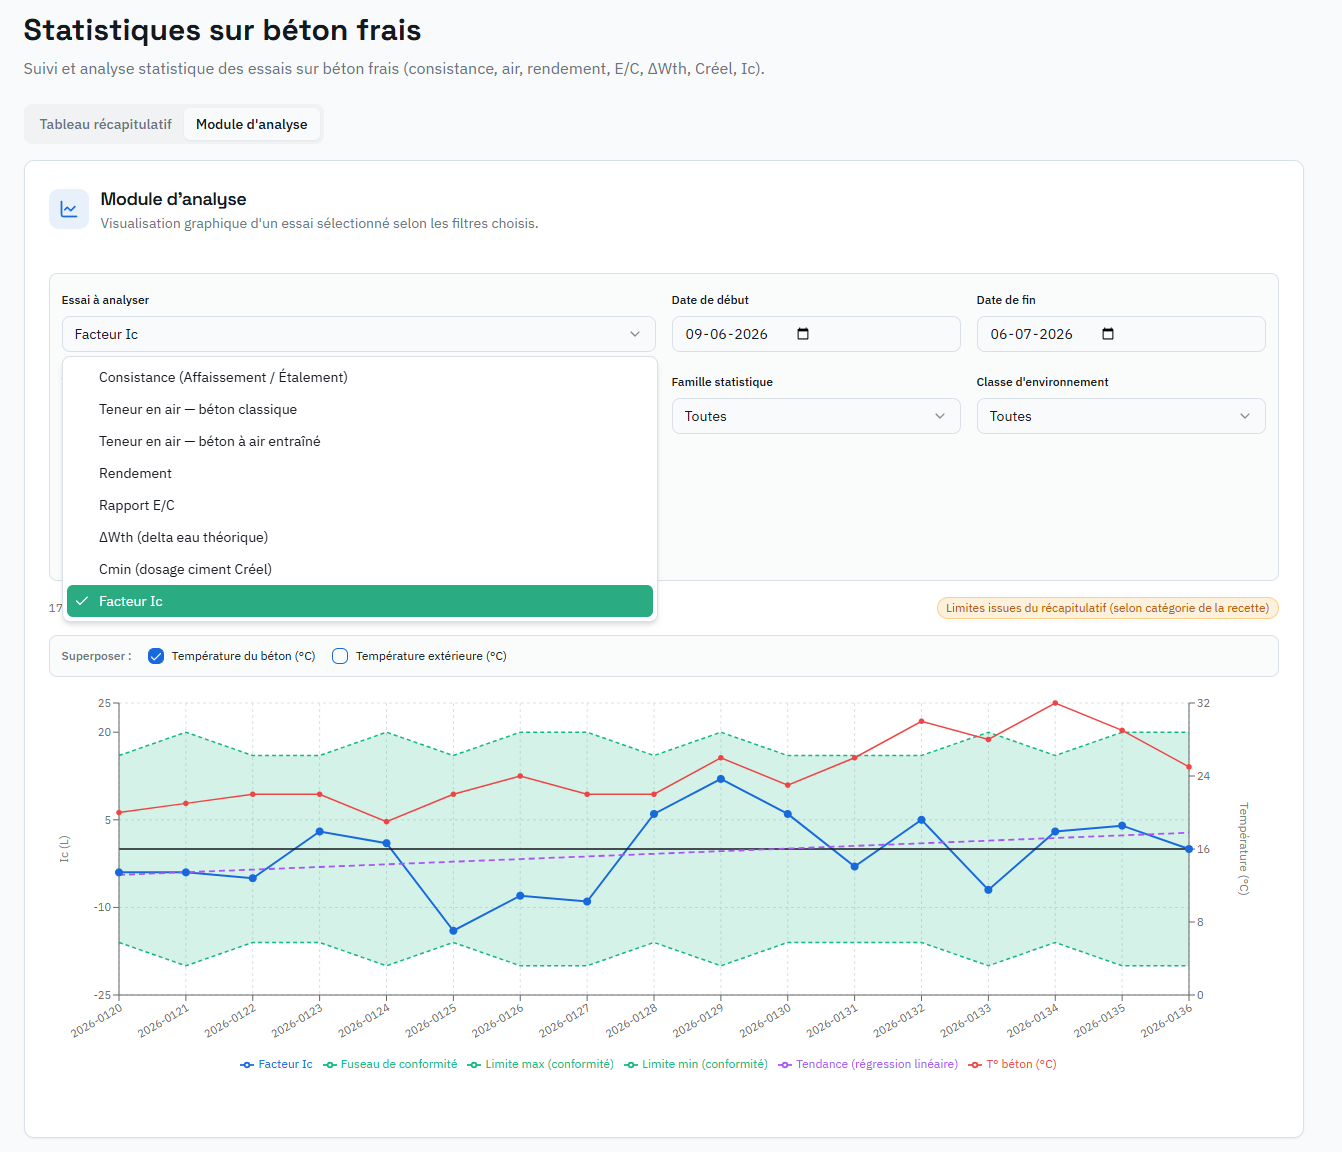The height and width of the screenshot is (1152, 1342).
Task: Click checkmark icon next to Facteur Ic option
Action: pyautogui.click(x=82, y=601)
